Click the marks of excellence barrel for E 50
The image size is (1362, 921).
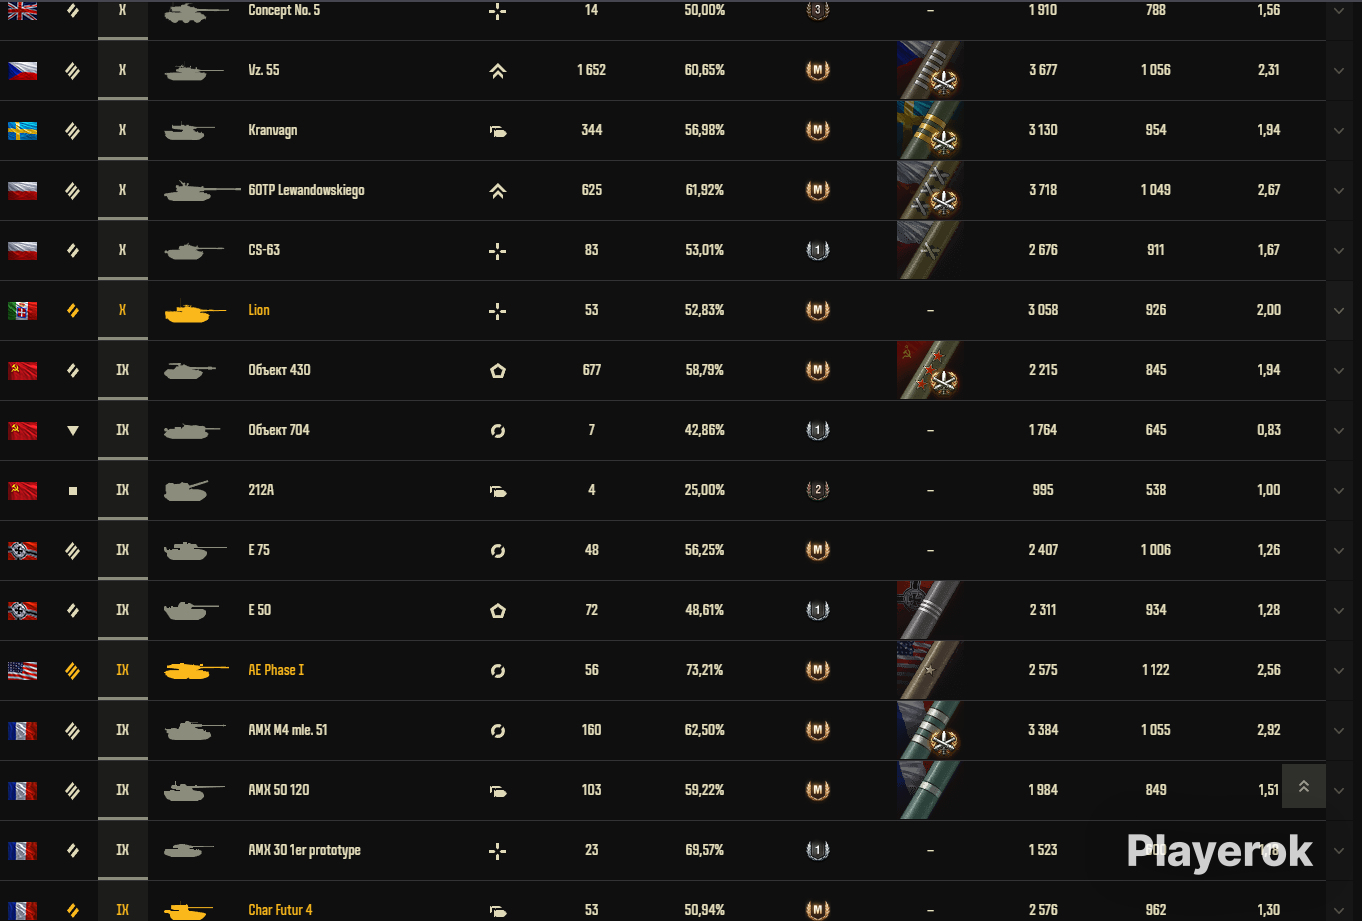pyautogui.click(x=929, y=610)
